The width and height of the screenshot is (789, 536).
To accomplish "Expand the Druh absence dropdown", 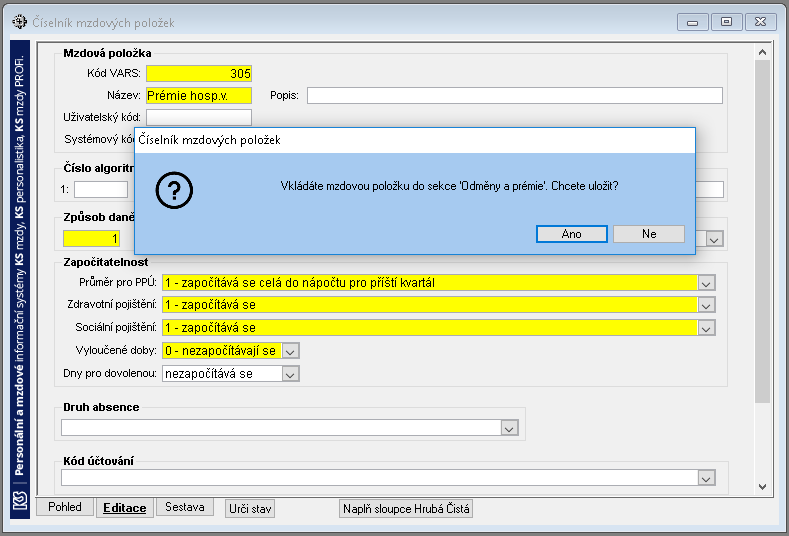I will pyautogui.click(x=509, y=428).
